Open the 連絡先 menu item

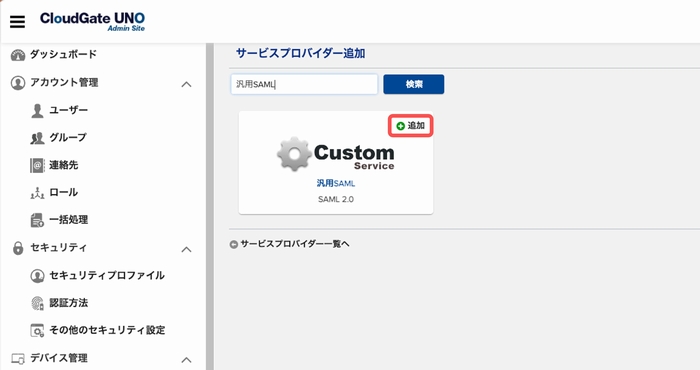[x=63, y=165]
